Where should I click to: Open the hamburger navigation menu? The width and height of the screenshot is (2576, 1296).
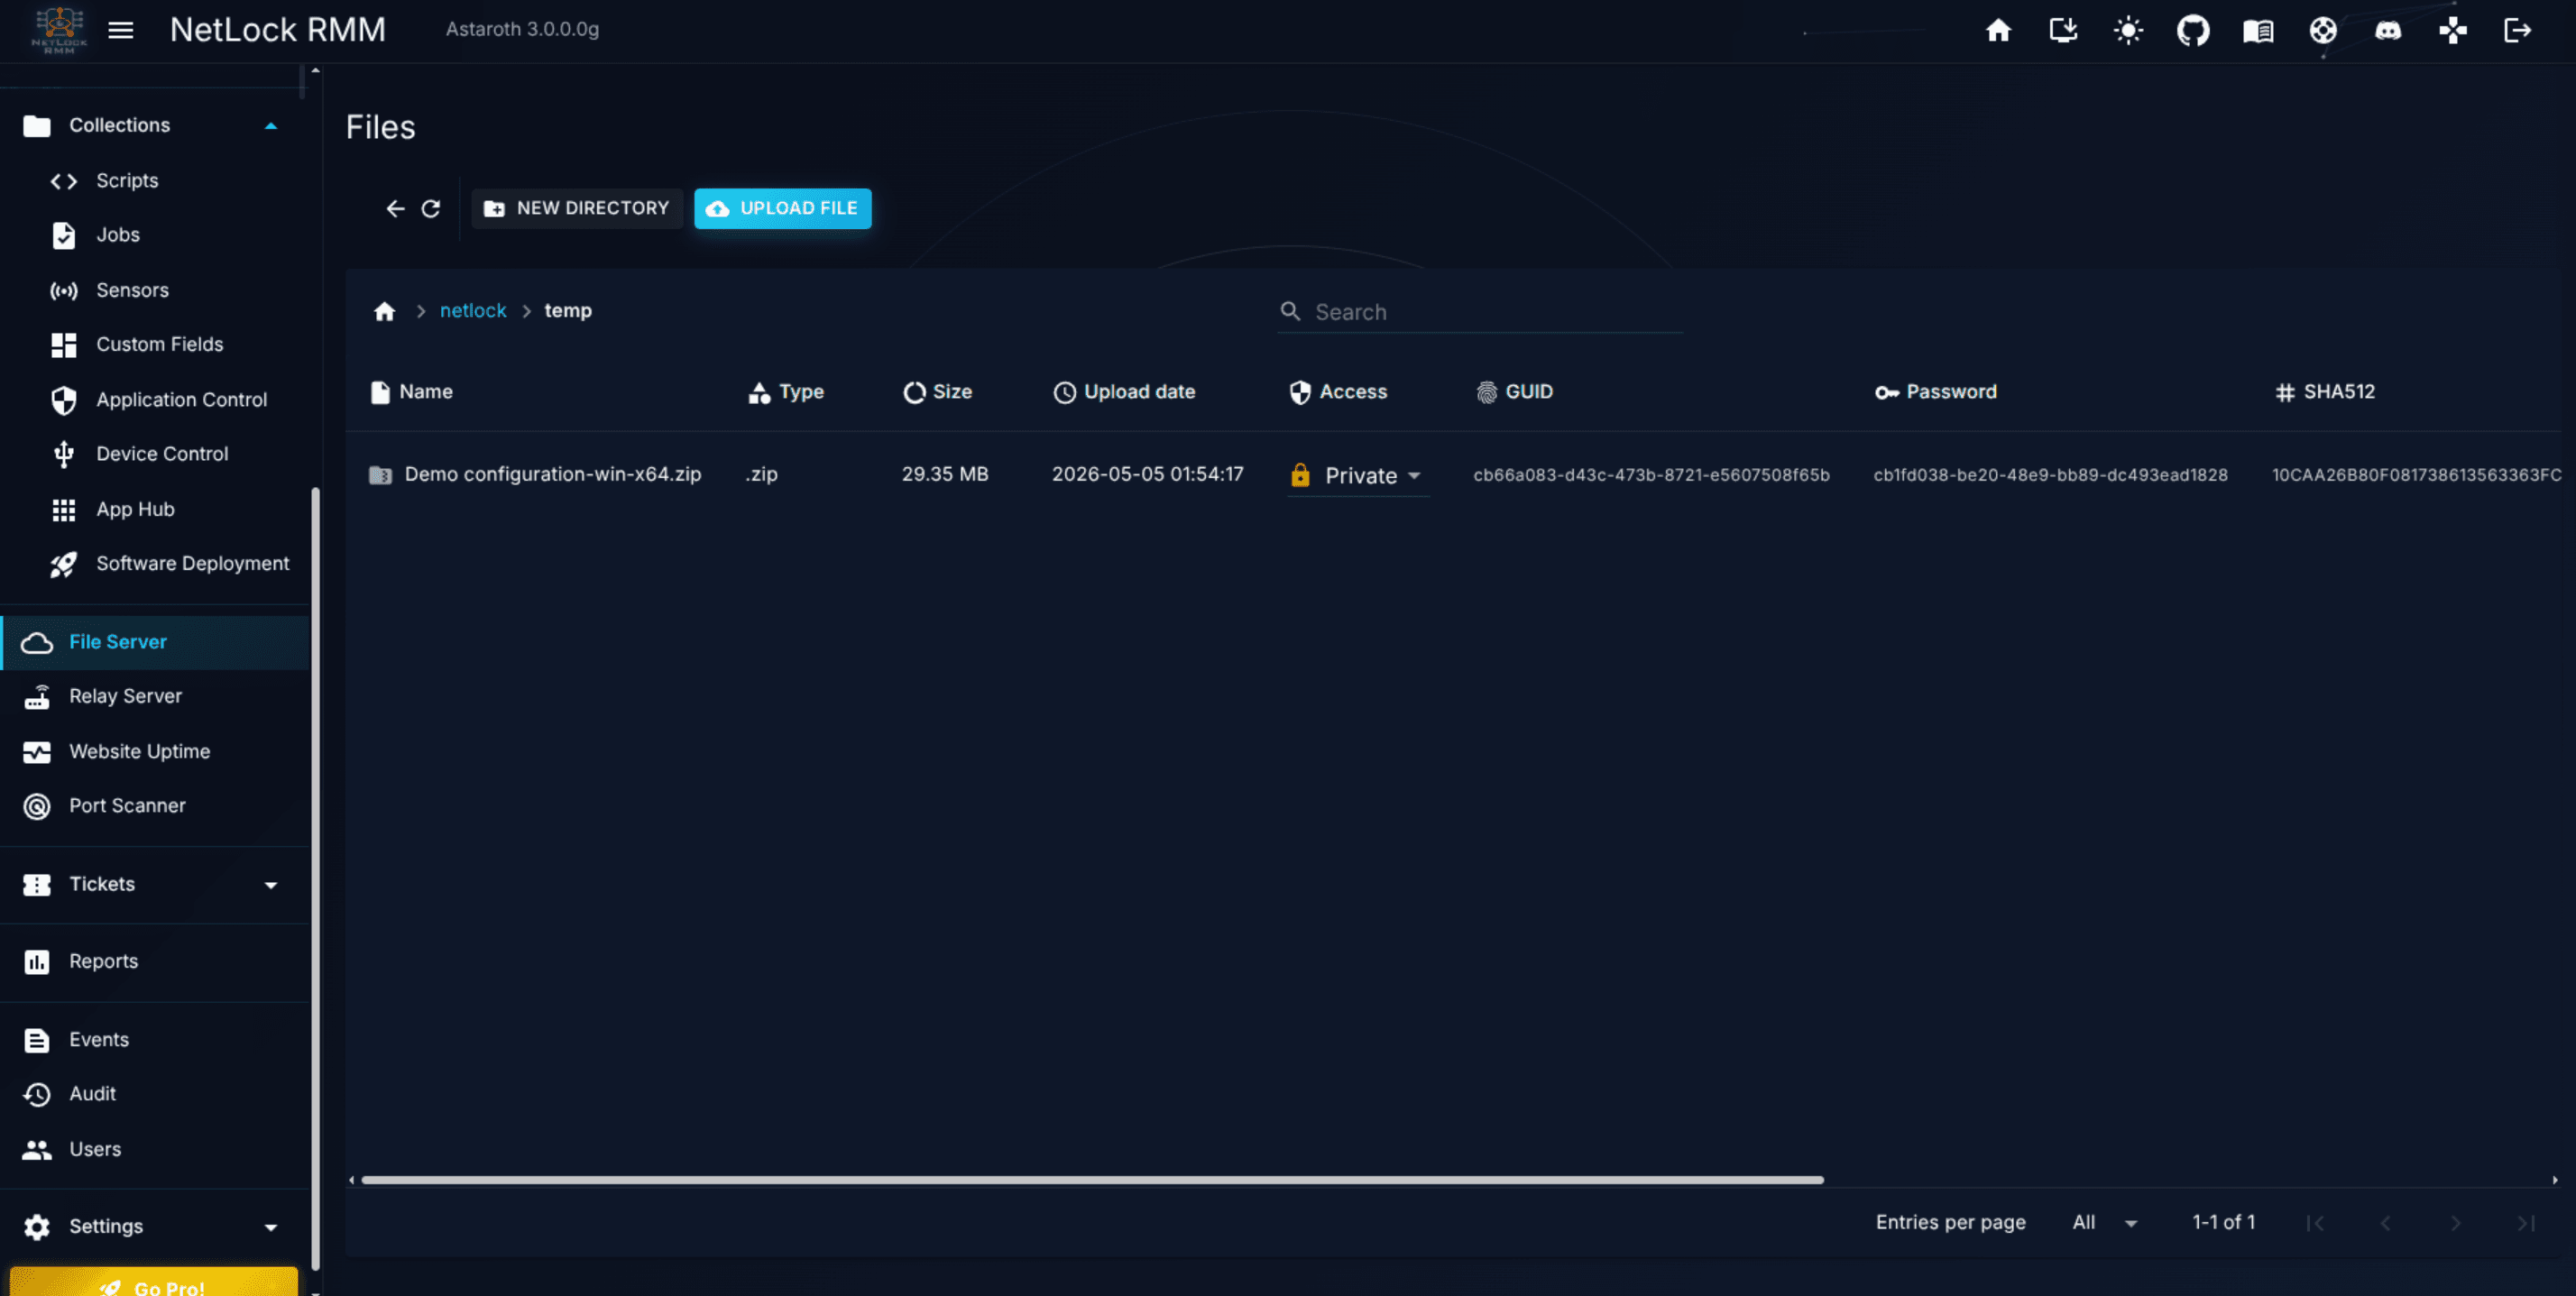pyautogui.click(x=121, y=30)
